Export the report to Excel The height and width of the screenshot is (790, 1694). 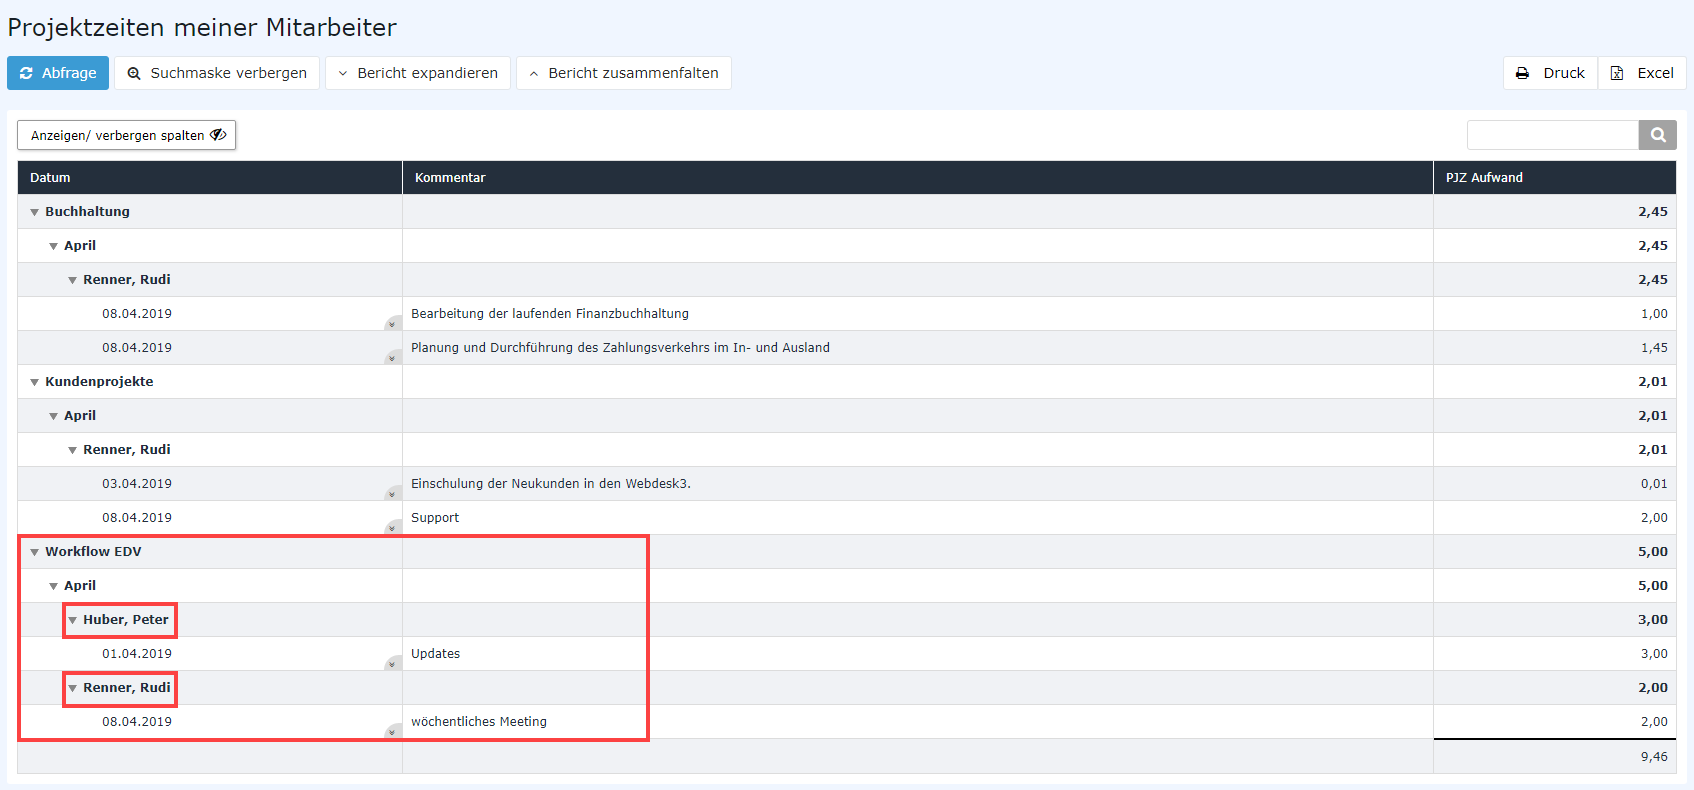[x=1642, y=73]
